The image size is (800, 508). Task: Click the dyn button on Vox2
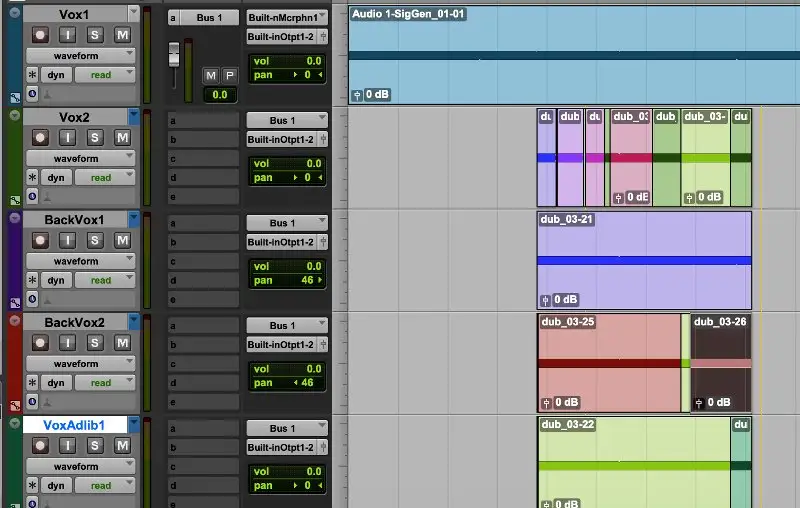coord(56,178)
